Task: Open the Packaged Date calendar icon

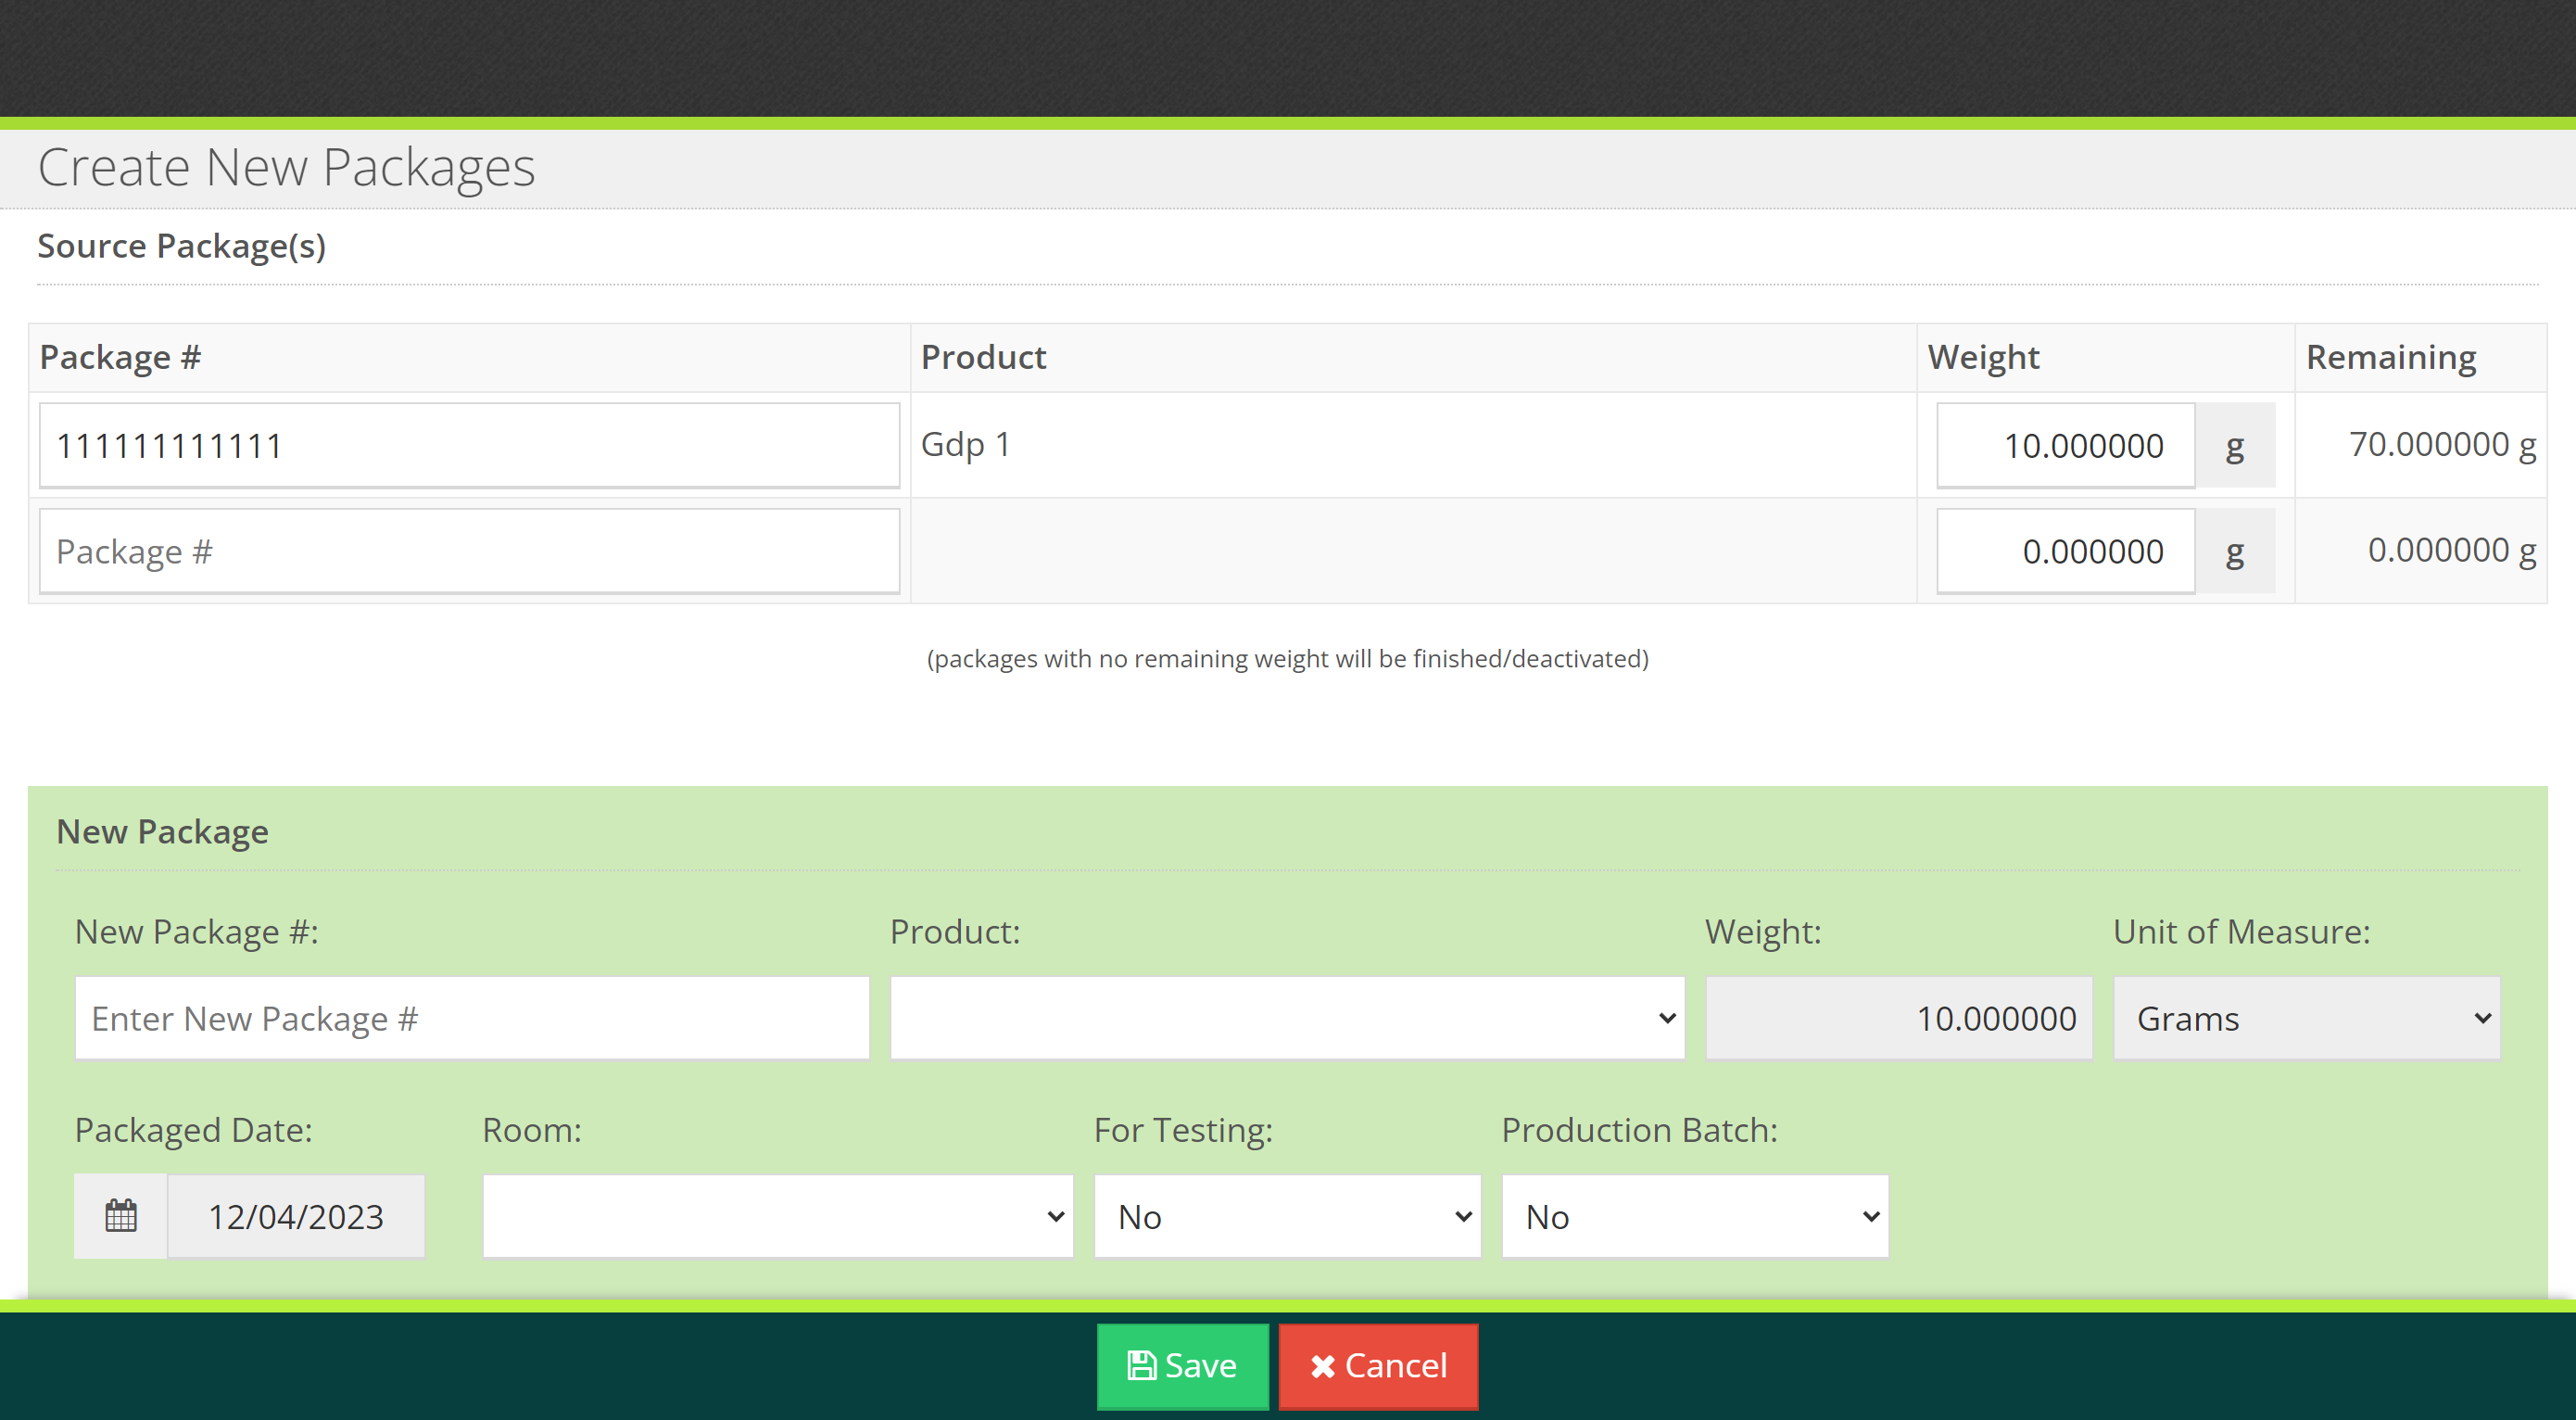Action: click(121, 1216)
